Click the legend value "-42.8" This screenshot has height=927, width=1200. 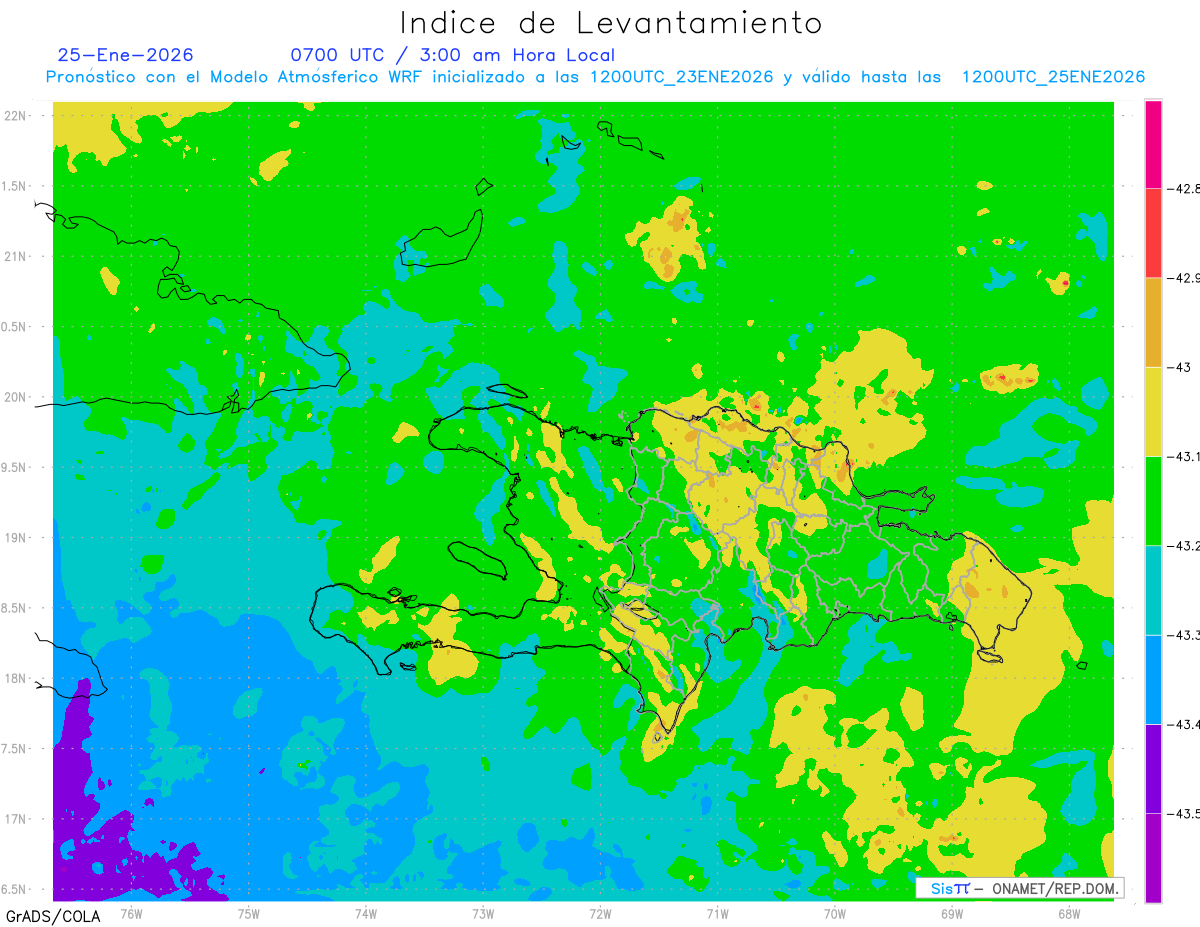[x=1183, y=188]
